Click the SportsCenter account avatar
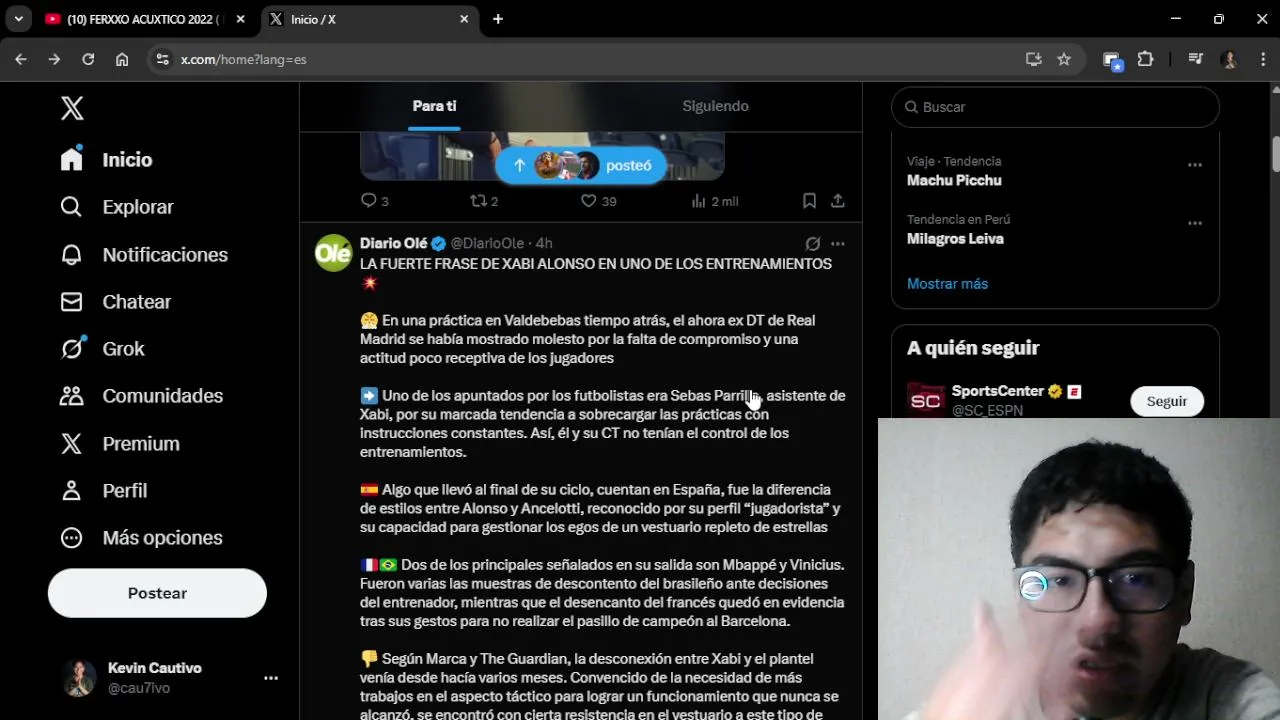This screenshot has height=720, width=1280. pos(926,400)
